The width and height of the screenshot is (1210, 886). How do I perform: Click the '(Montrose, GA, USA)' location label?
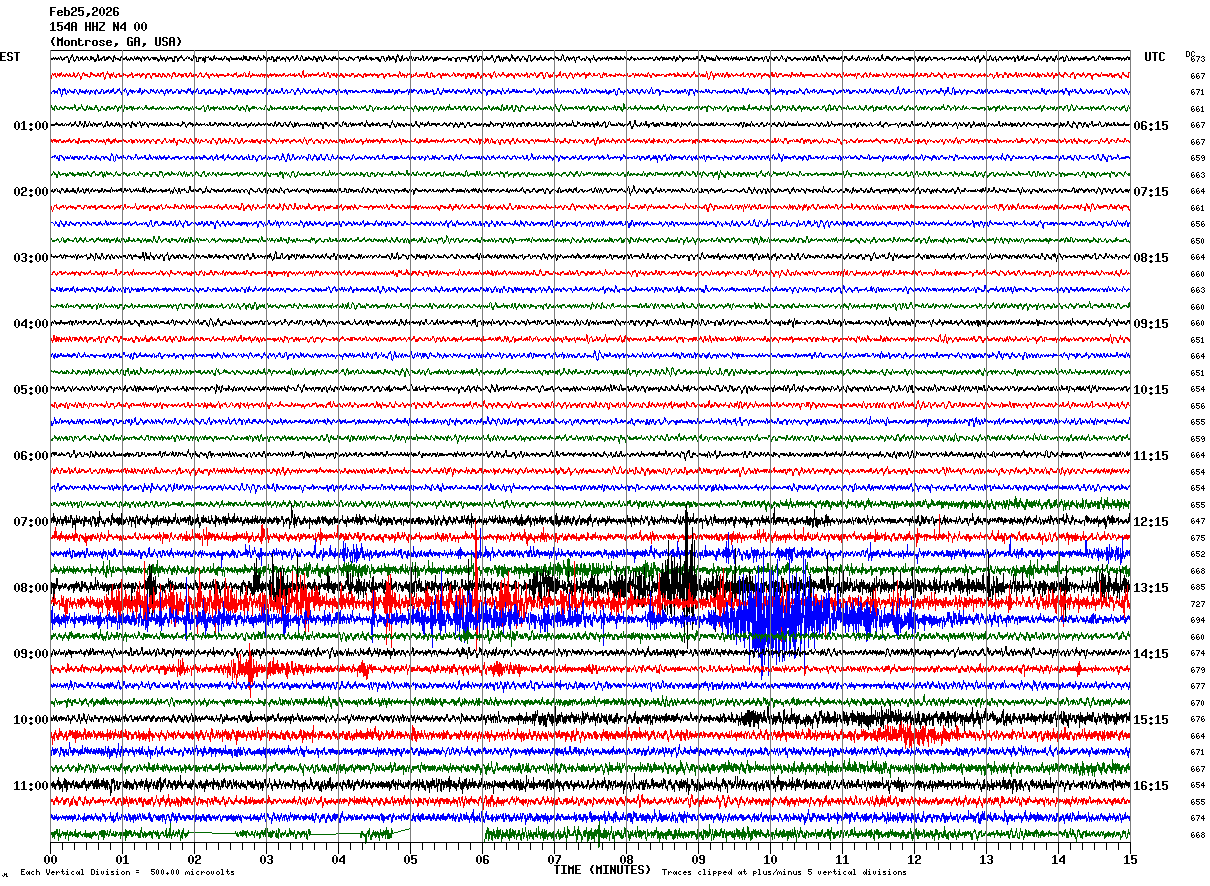click(116, 42)
